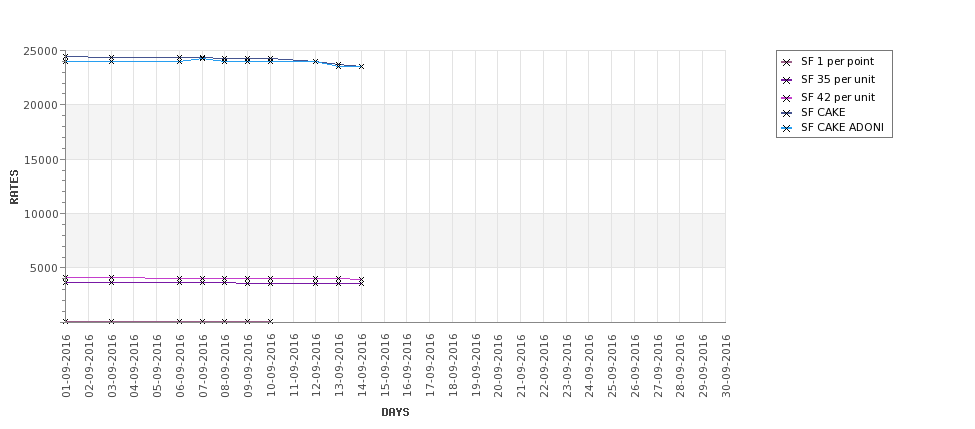
Task: Click the 15-09-2016 x-axis date label
Action: coord(384,366)
